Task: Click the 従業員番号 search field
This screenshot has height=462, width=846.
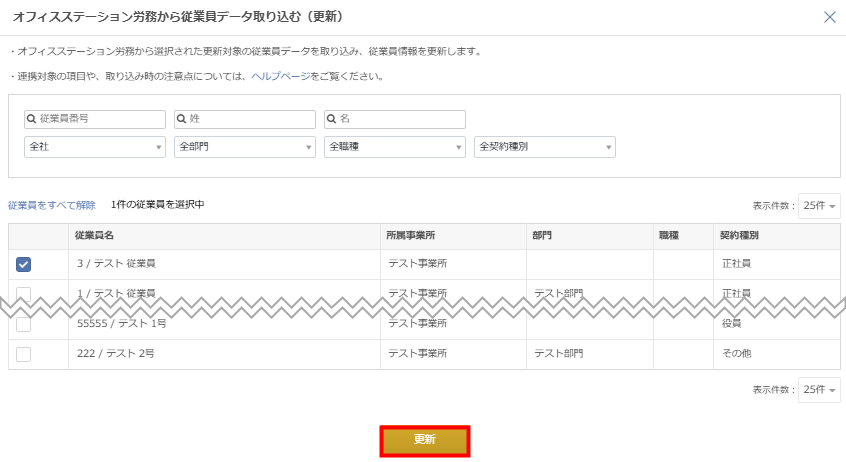Action: pyautogui.click(x=95, y=119)
